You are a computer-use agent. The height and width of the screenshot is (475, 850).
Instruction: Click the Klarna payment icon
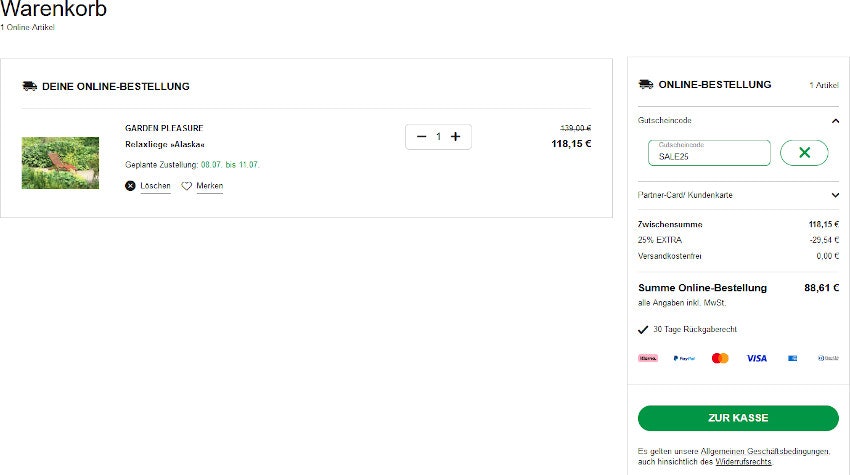648,358
